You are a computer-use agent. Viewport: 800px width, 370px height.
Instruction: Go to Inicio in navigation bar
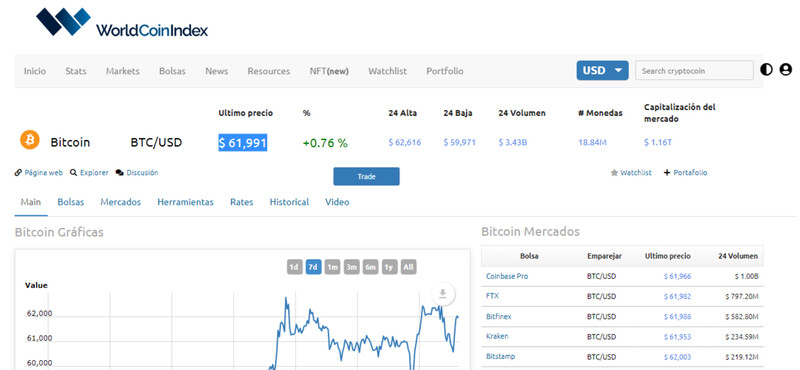(35, 71)
